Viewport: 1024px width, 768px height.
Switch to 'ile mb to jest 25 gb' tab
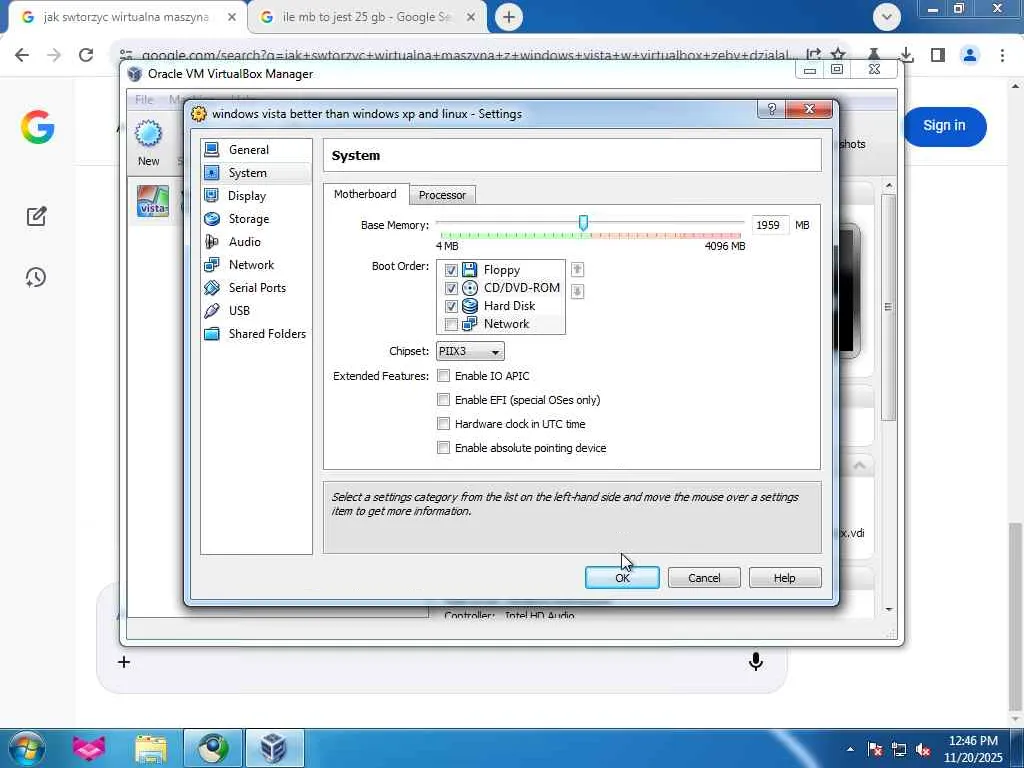tap(366, 18)
